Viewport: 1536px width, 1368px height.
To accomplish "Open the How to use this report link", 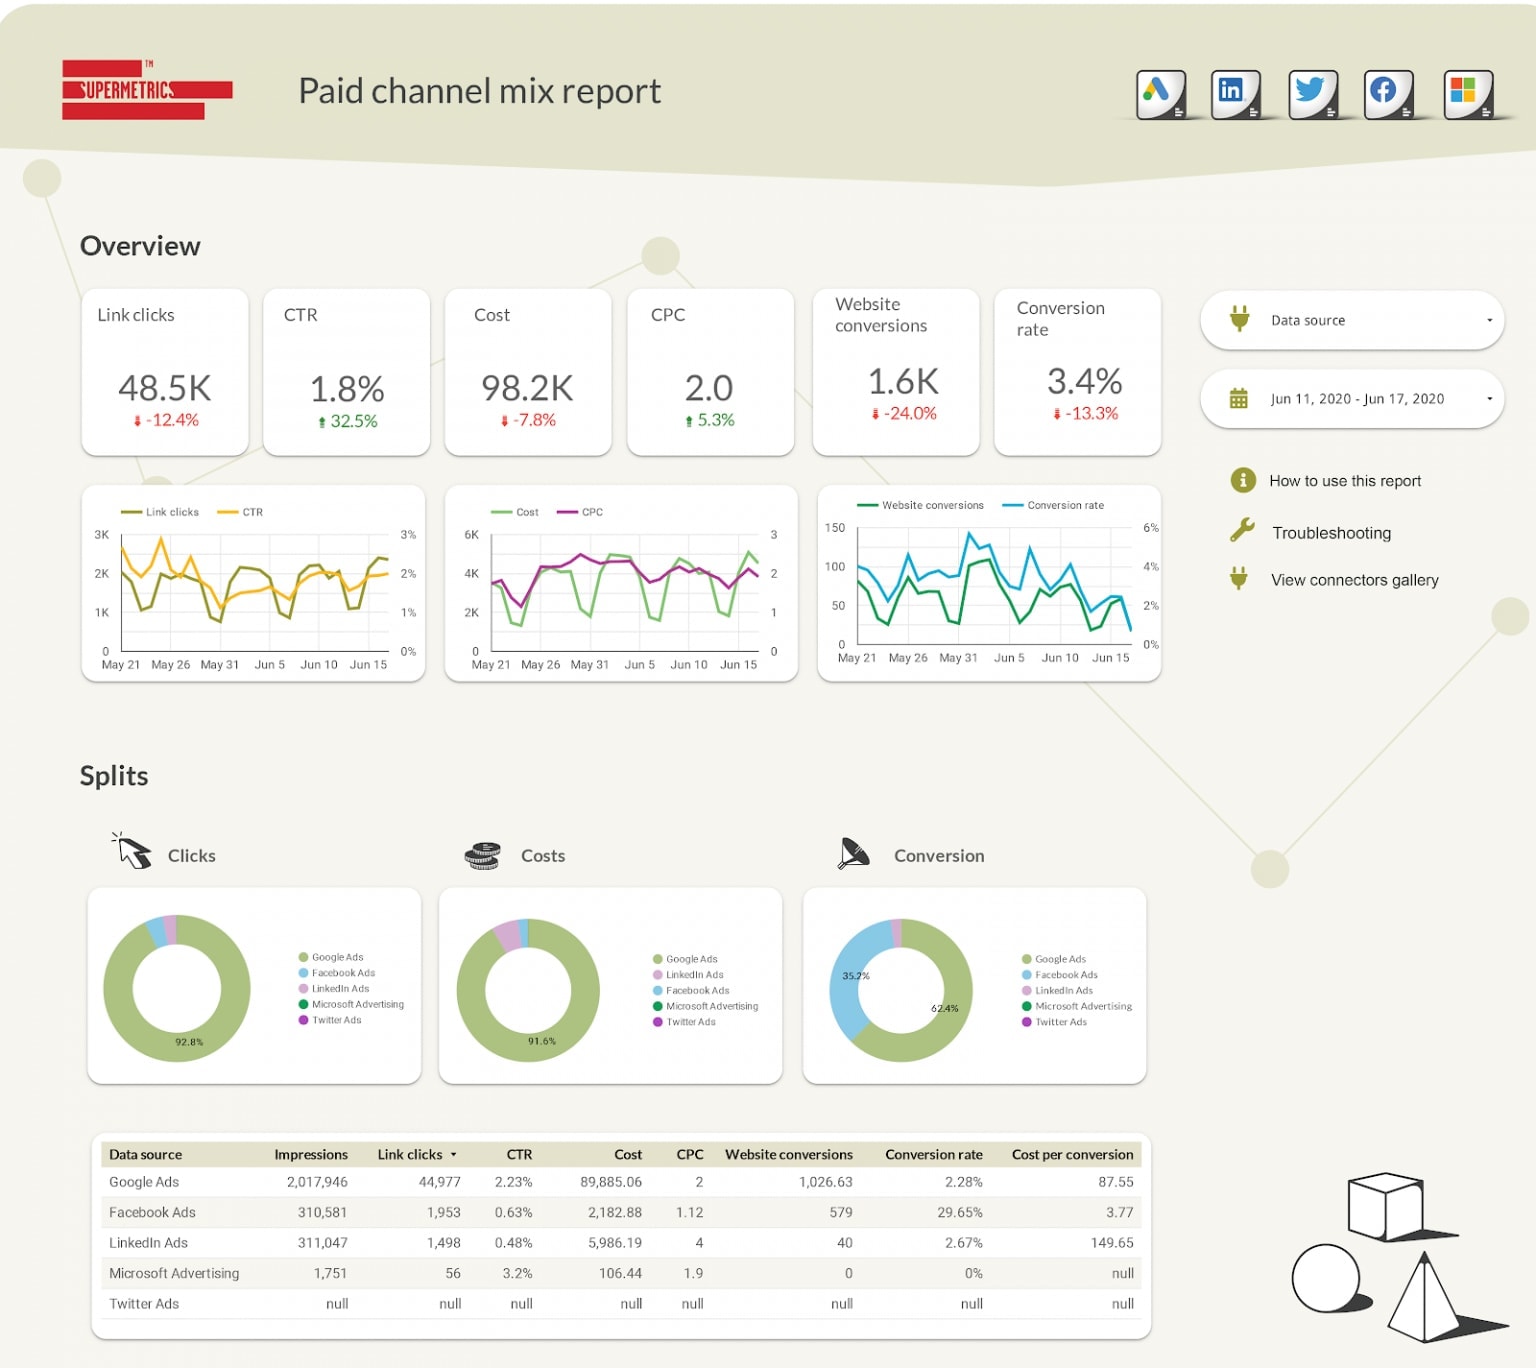I will (x=1344, y=481).
